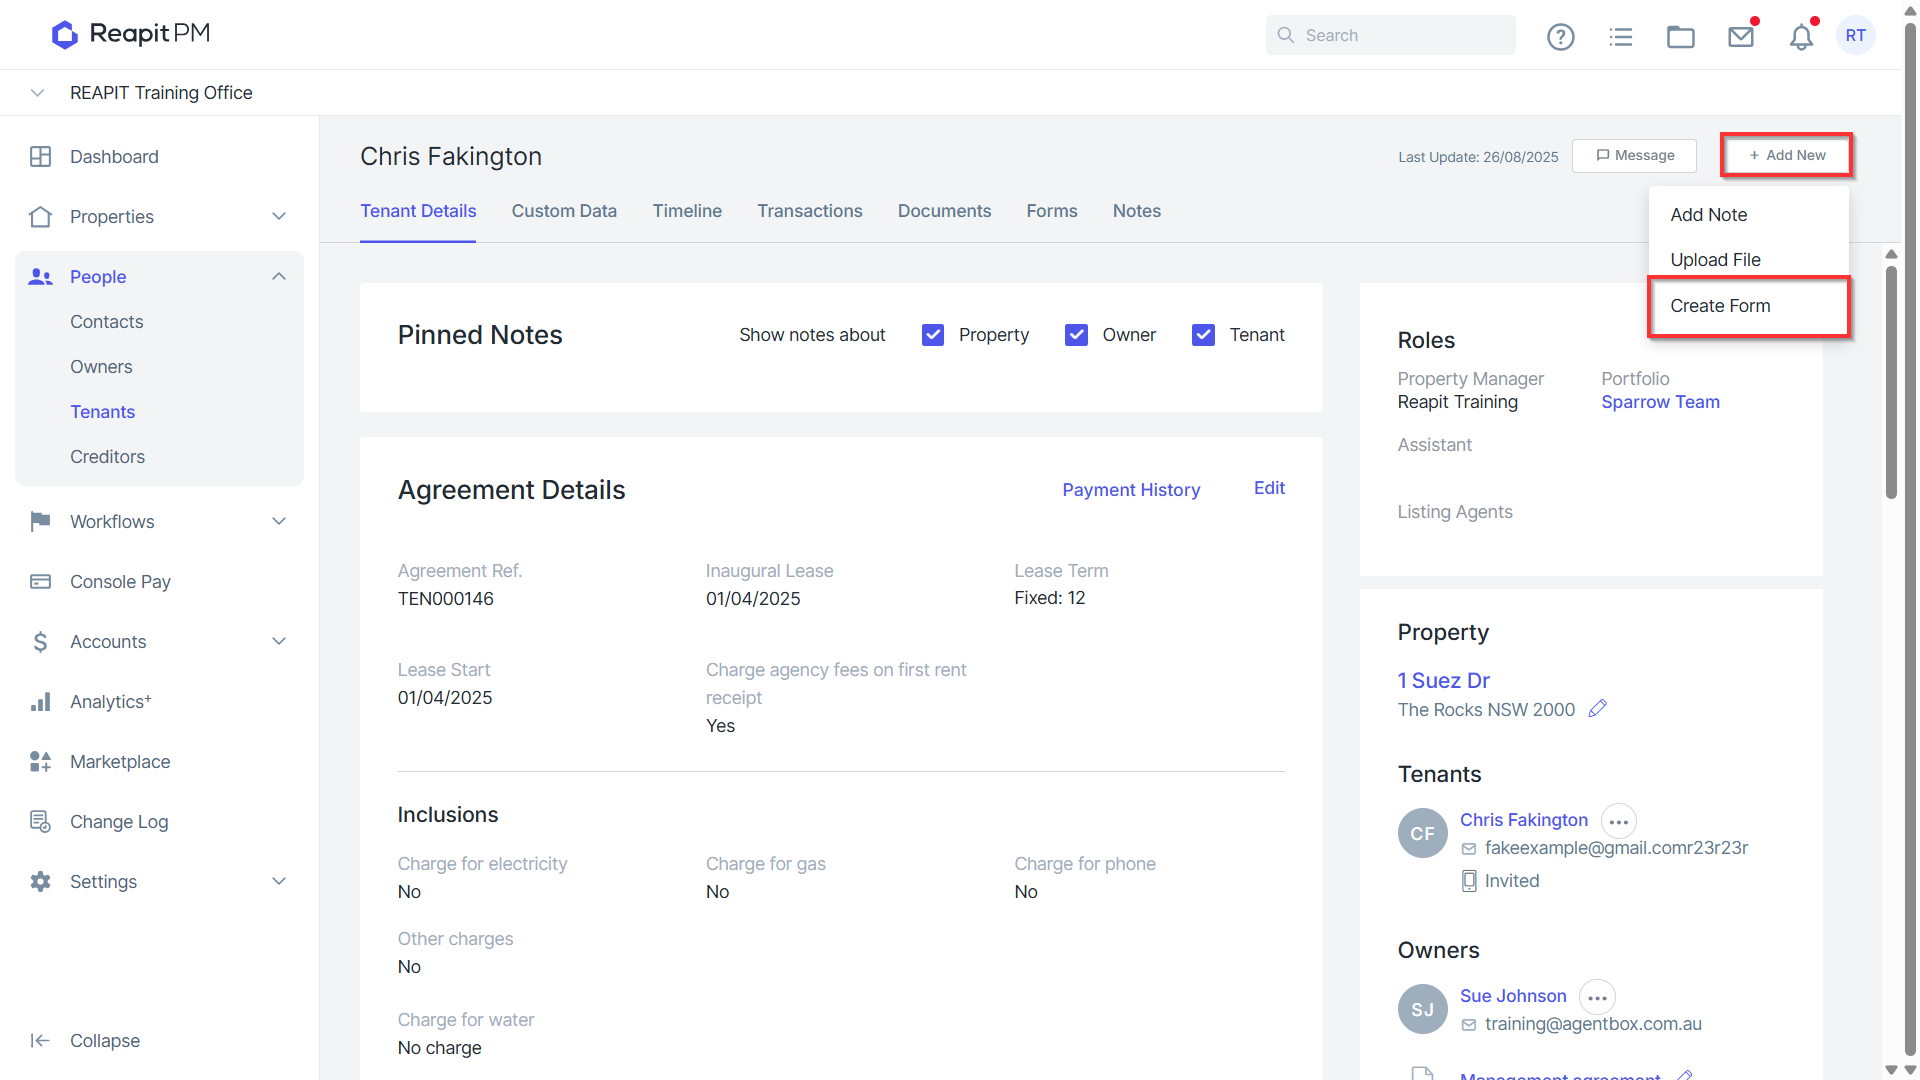The width and height of the screenshot is (1920, 1080).
Task: Switch to the Transactions tab
Action: coord(810,211)
